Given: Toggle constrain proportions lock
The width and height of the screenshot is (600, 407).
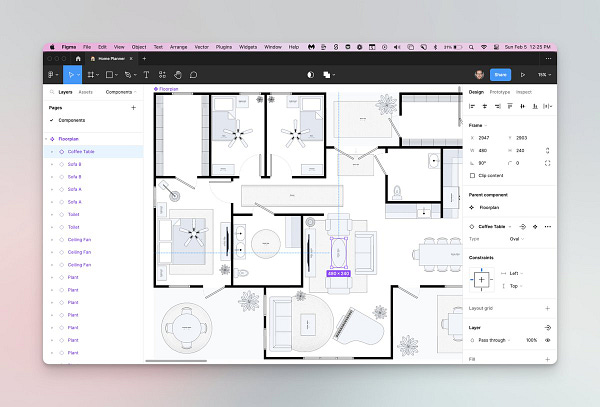Looking at the screenshot, I should click(548, 151).
